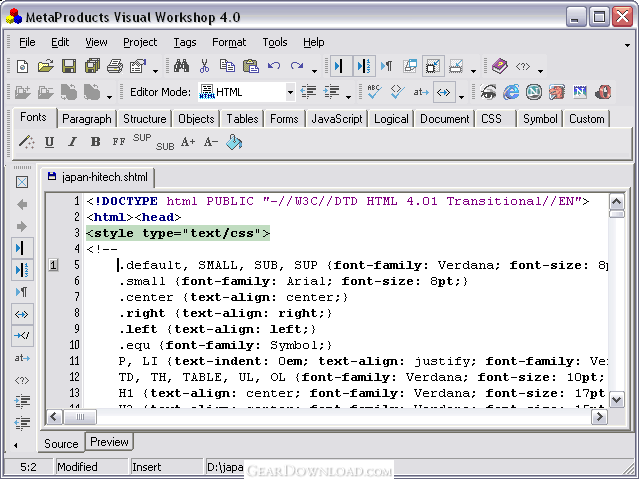639x479 pixels.
Task: Toggle sidebar right margin button
Action: coord(22,248)
